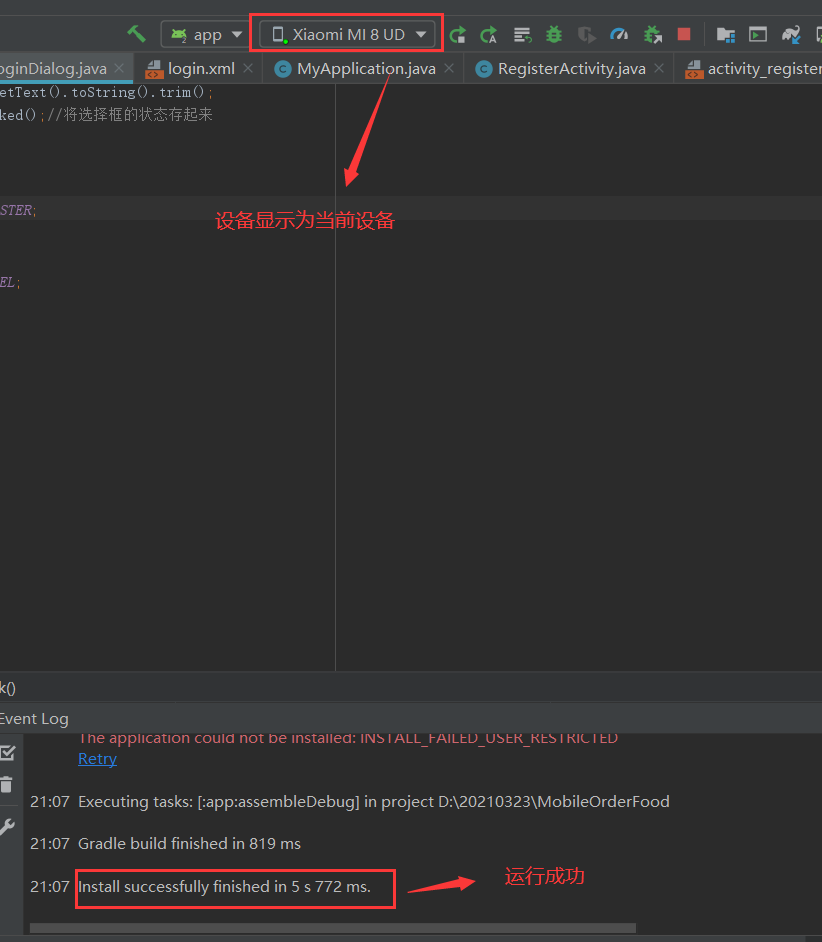This screenshot has height=942, width=822.
Task: Stop the running app with the red square
Action: coord(684,33)
